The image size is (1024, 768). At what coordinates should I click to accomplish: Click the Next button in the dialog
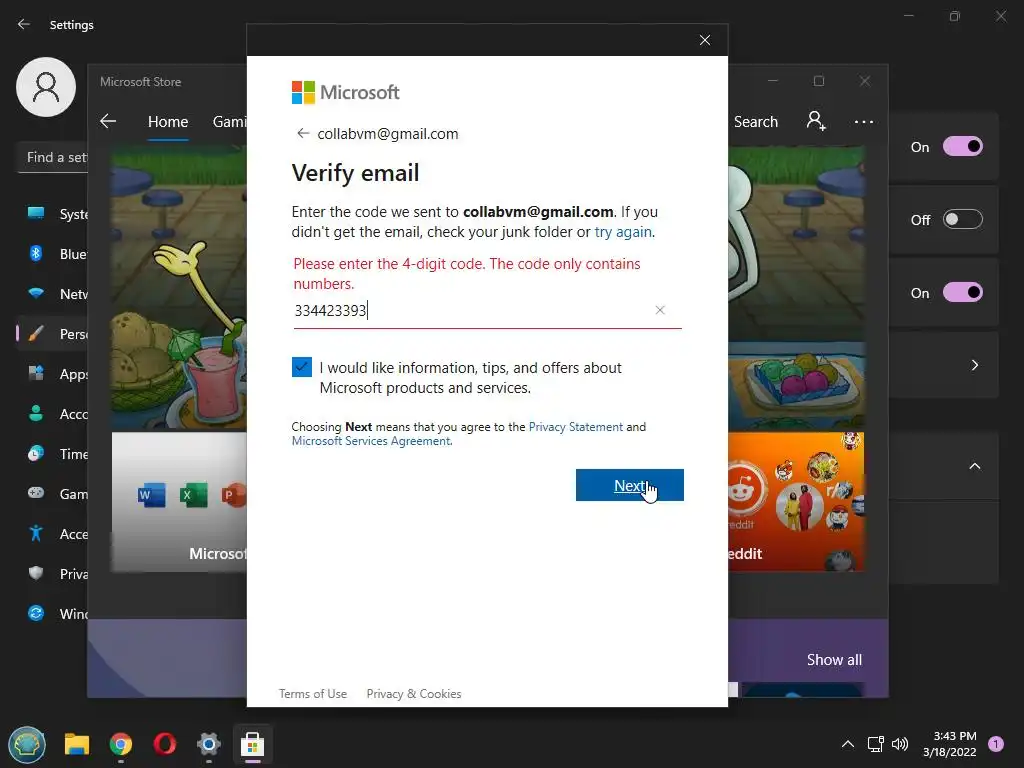pos(630,485)
